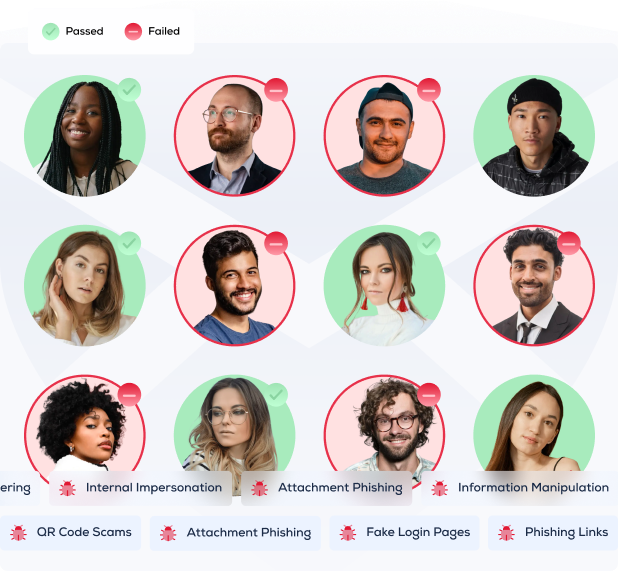
Task: Select the Internal Impersonation tag
Action: (x=140, y=488)
